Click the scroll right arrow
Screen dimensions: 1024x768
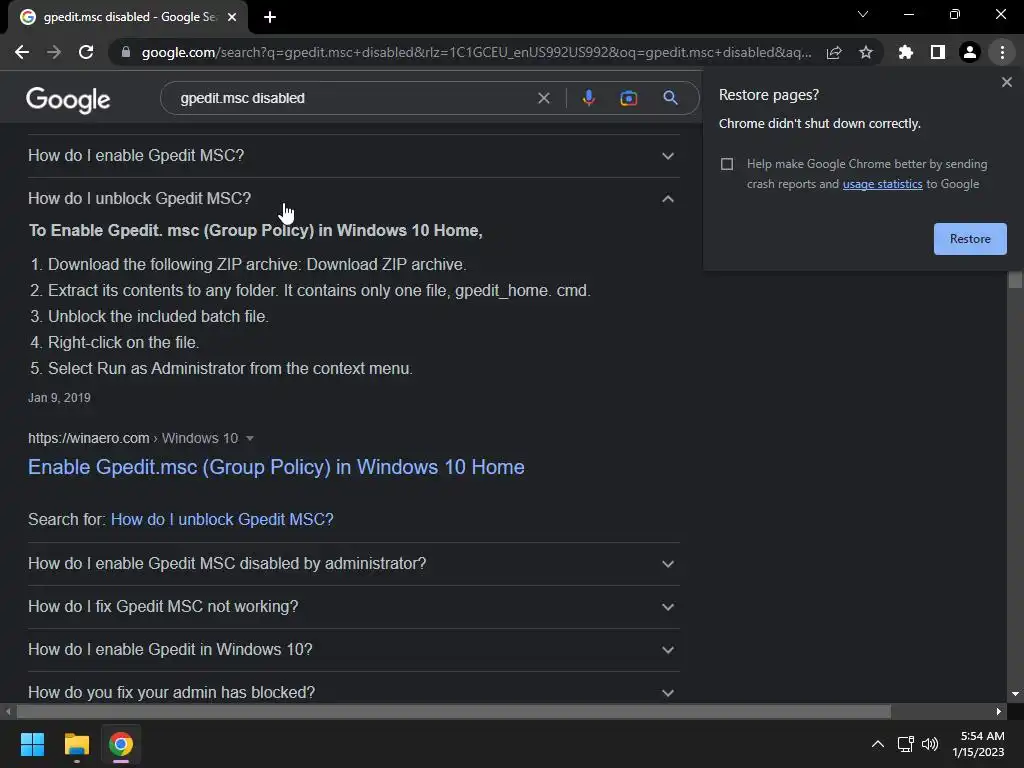[999, 712]
